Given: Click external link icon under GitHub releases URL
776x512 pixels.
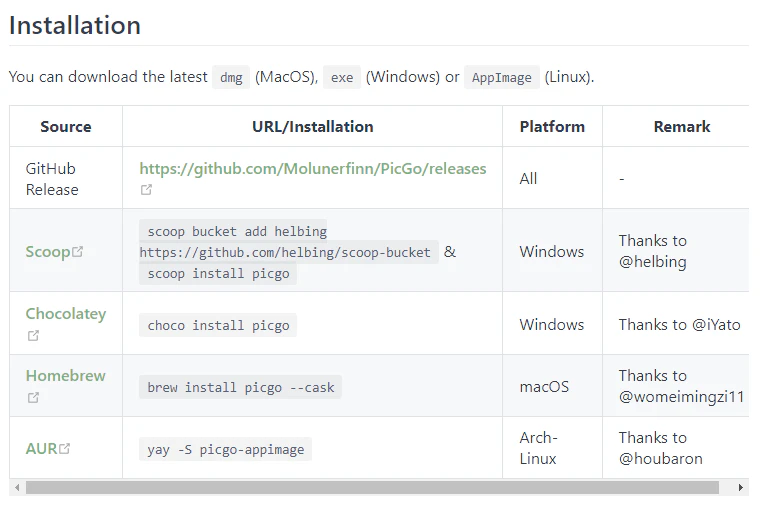Looking at the screenshot, I should click(146, 190).
